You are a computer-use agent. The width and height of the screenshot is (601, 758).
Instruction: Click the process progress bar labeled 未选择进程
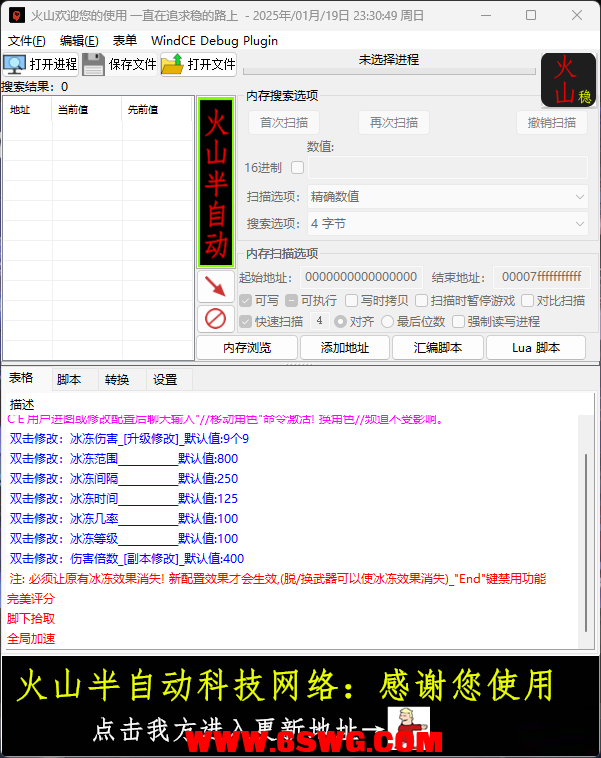click(388, 60)
